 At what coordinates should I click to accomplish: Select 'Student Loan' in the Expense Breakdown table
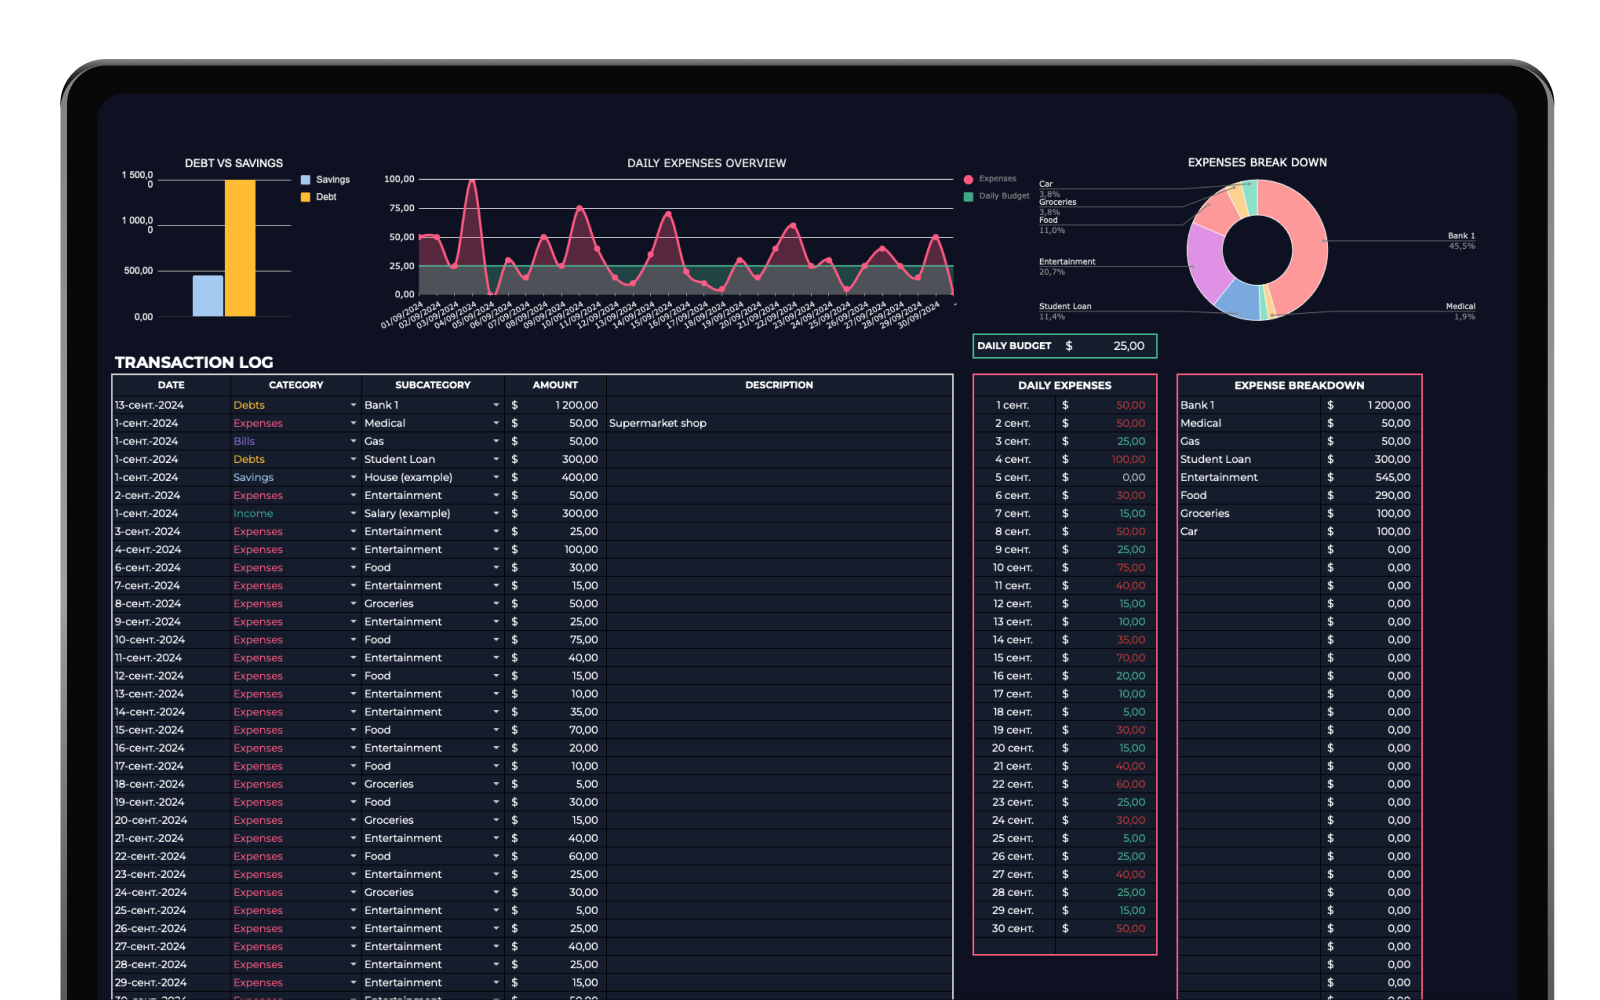(1215, 459)
